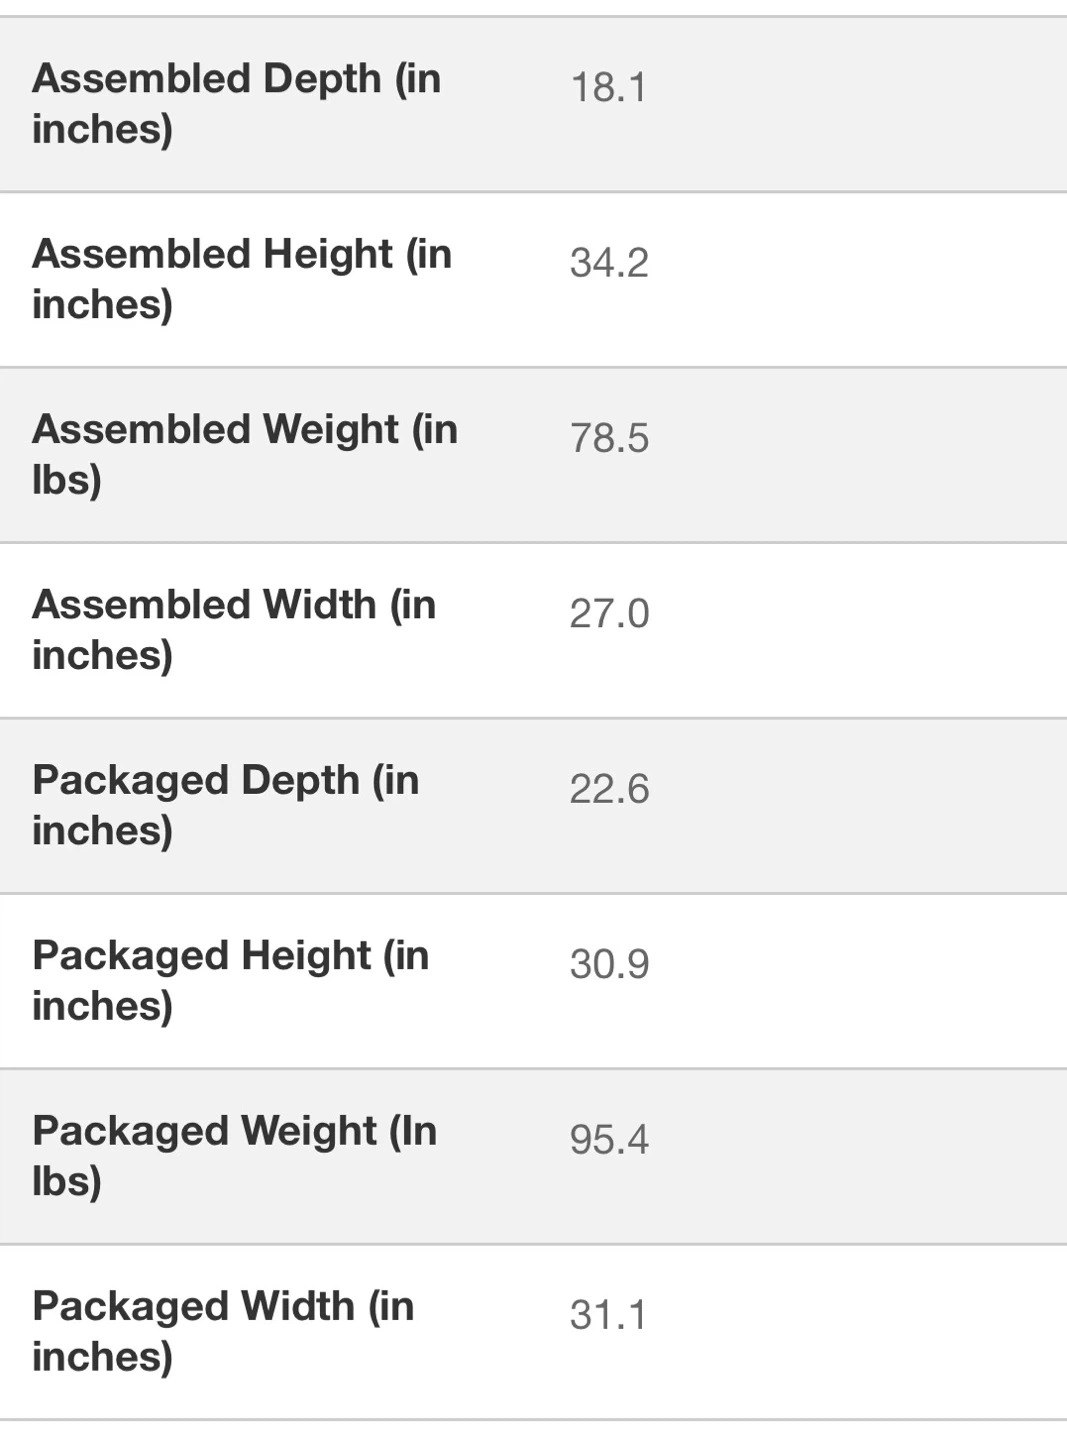Select the 78.5 weight value
1067x1440 pixels.
pyautogui.click(x=609, y=439)
